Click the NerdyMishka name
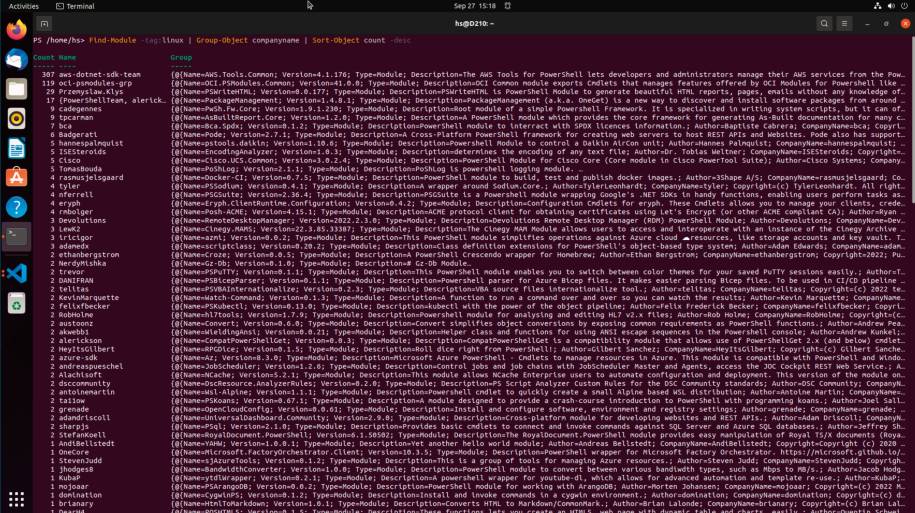Image resolution: width=915 pixels, height=513 pixels. coord(82,263)
